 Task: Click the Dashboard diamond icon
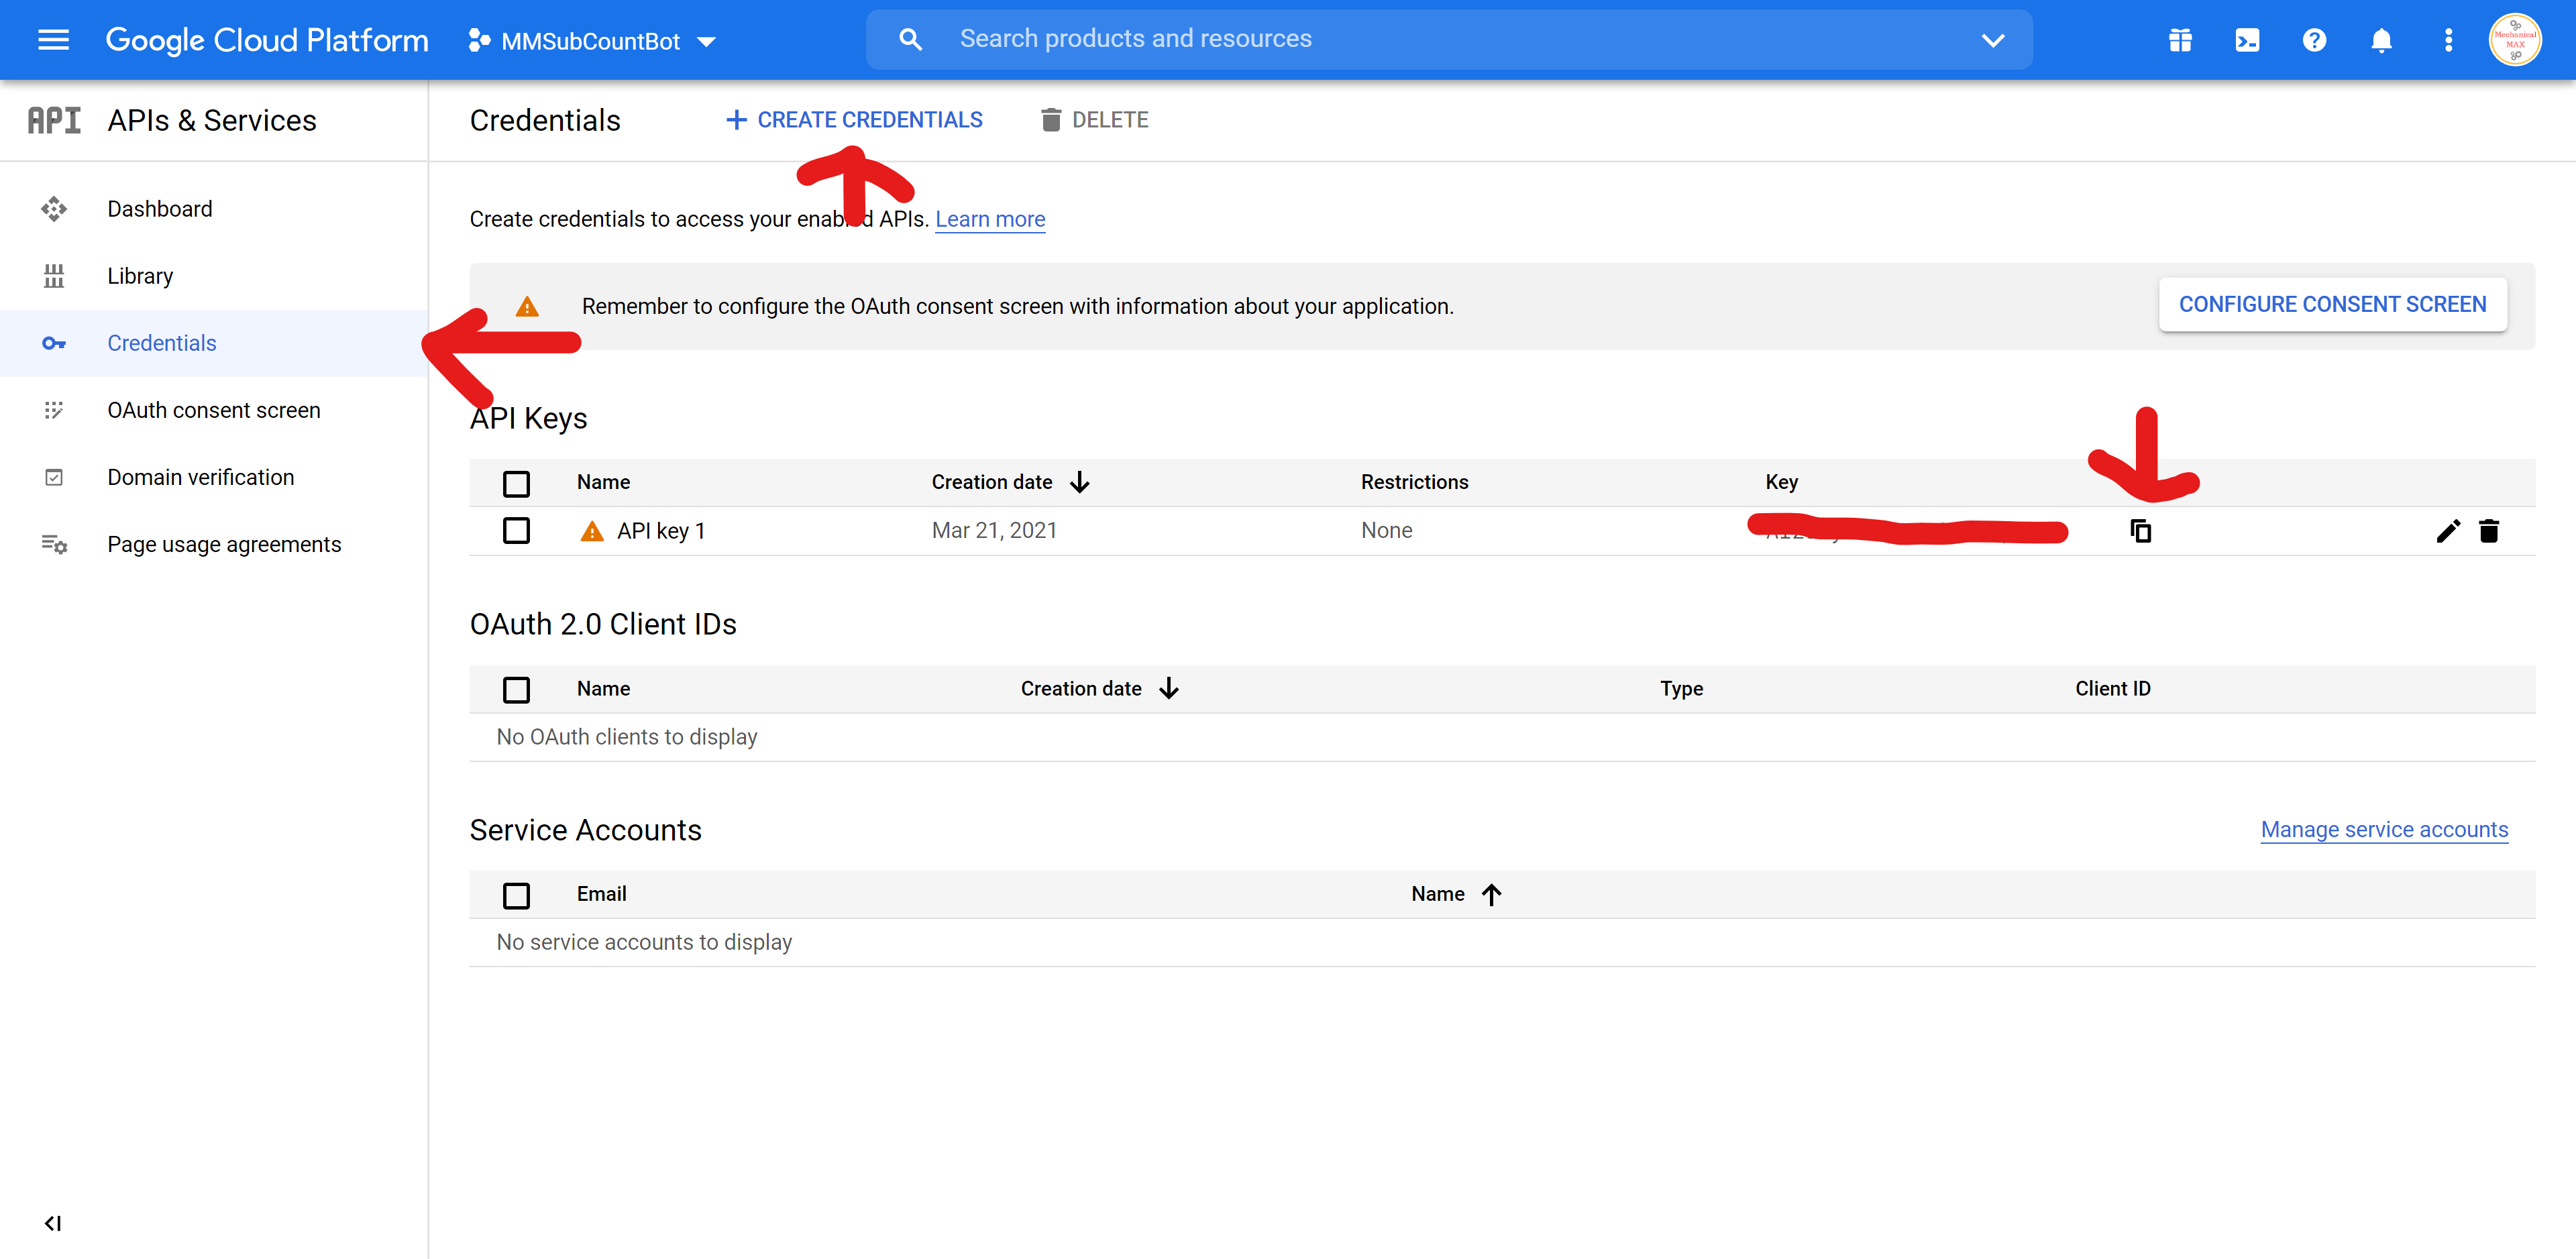[54, 208]
